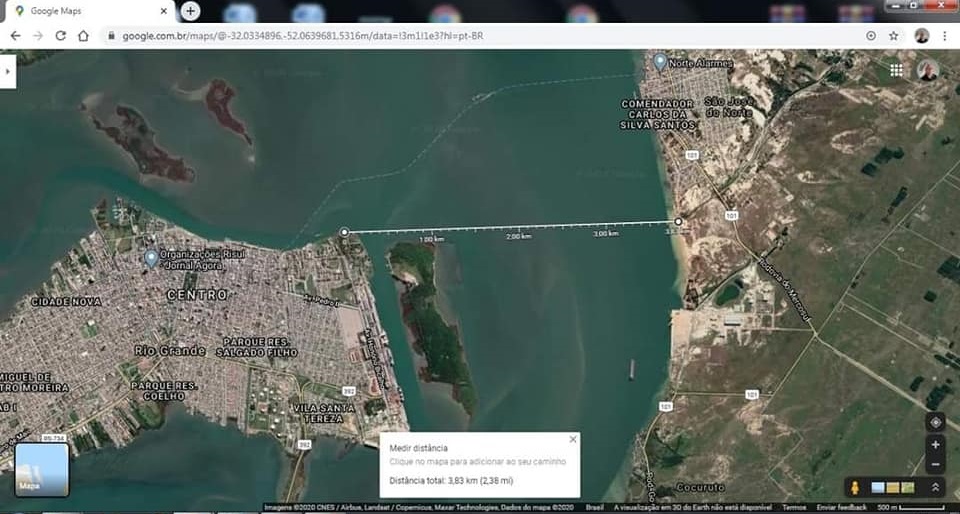Expand the imagery strip with double chevron
Viewport: 960px width, 514px height.
pos(936,487)
